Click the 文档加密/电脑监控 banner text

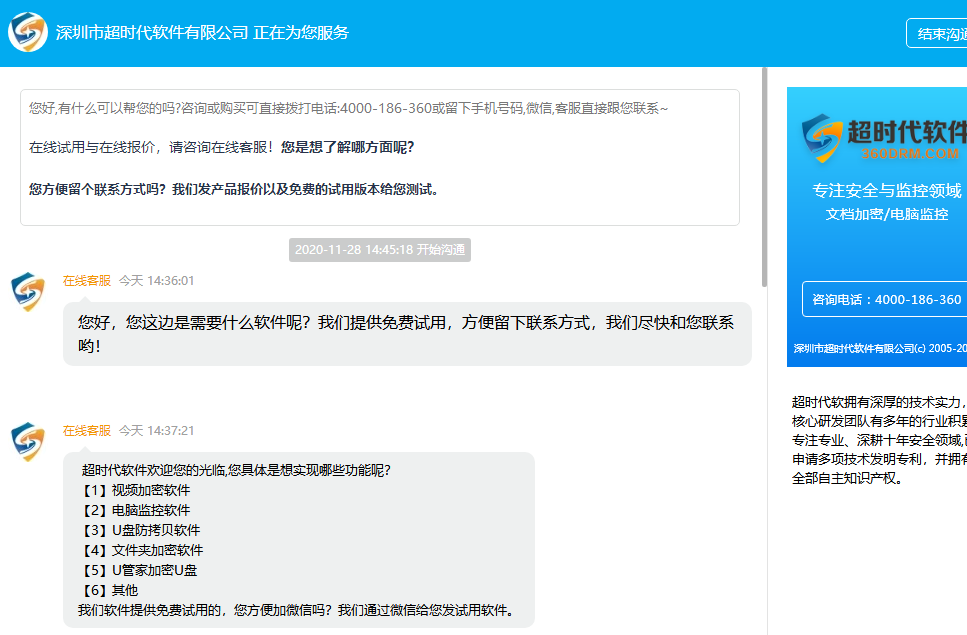pyautogui.click(x=886, y=214)
